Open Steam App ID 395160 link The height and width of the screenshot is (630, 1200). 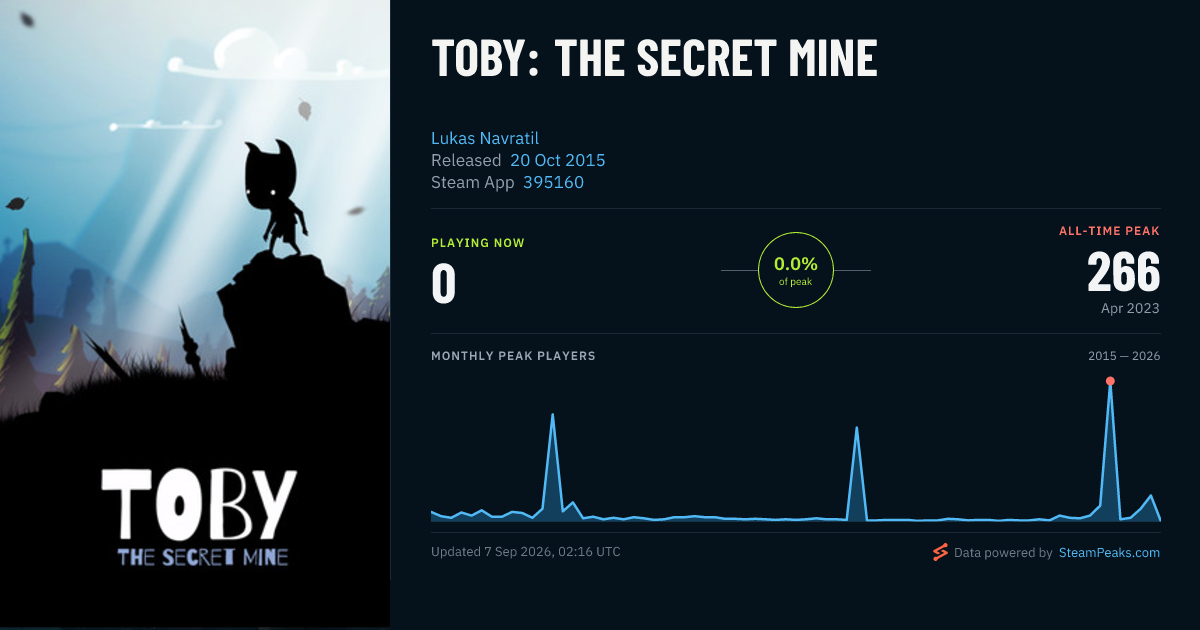(553, 182)
